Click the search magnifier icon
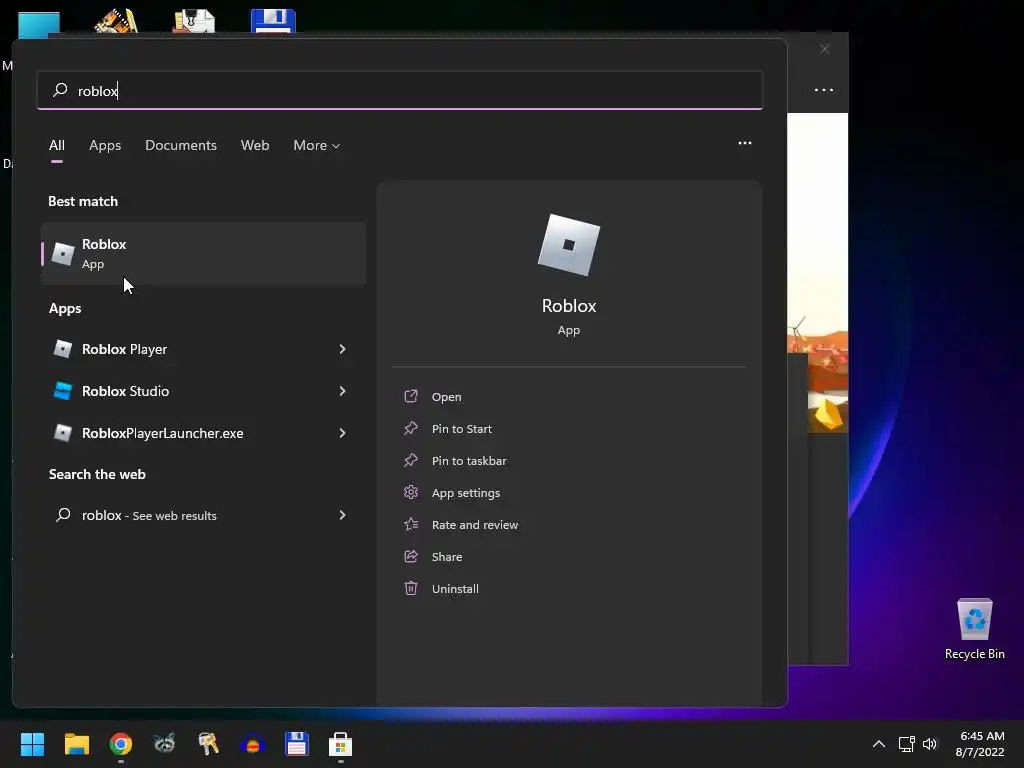Viewport: 1024px width, 768px height. [60, 90]
